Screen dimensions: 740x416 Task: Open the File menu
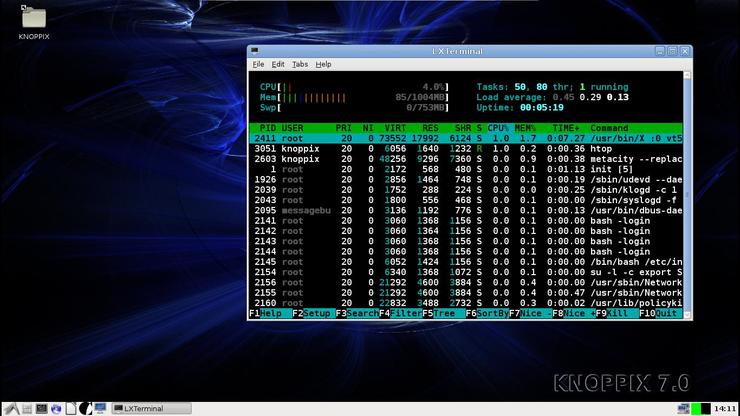click(258, 64)
